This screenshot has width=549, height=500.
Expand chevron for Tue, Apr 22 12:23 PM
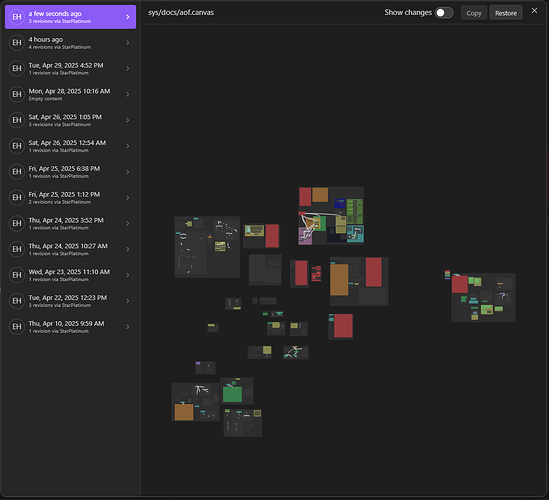[127, 301]
